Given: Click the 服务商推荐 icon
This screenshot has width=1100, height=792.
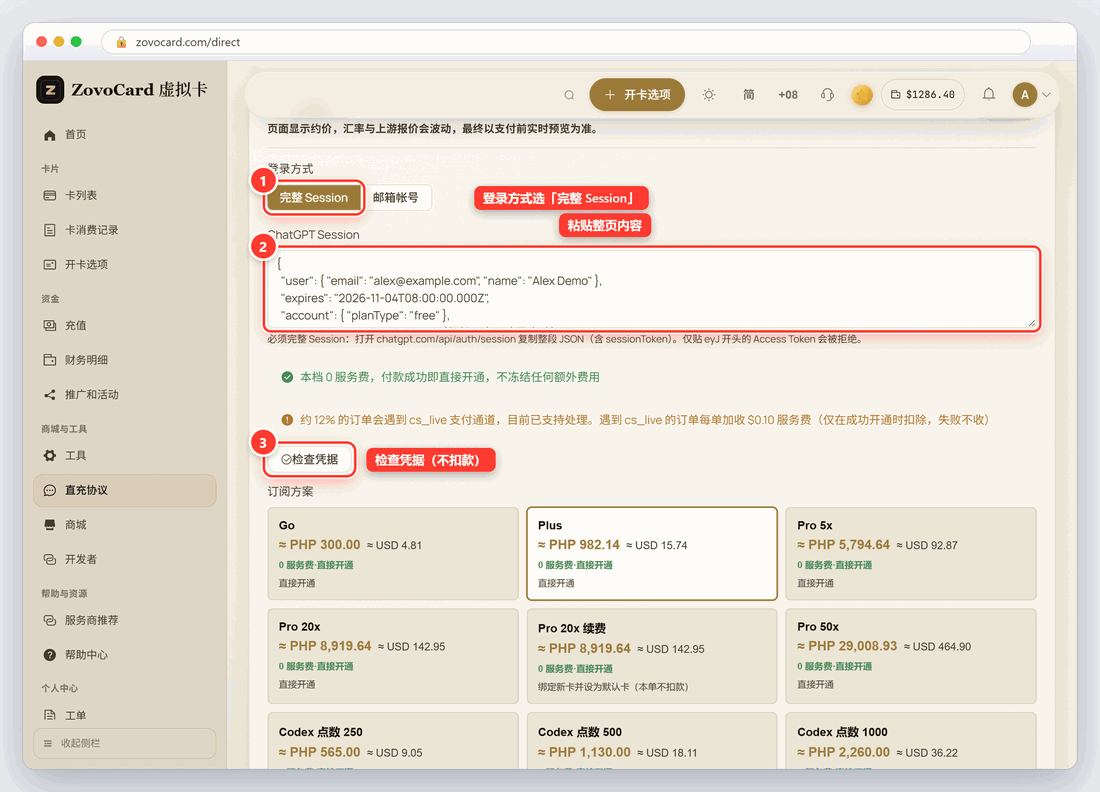Looking at the screenshot, I should [x=50, y=620].
